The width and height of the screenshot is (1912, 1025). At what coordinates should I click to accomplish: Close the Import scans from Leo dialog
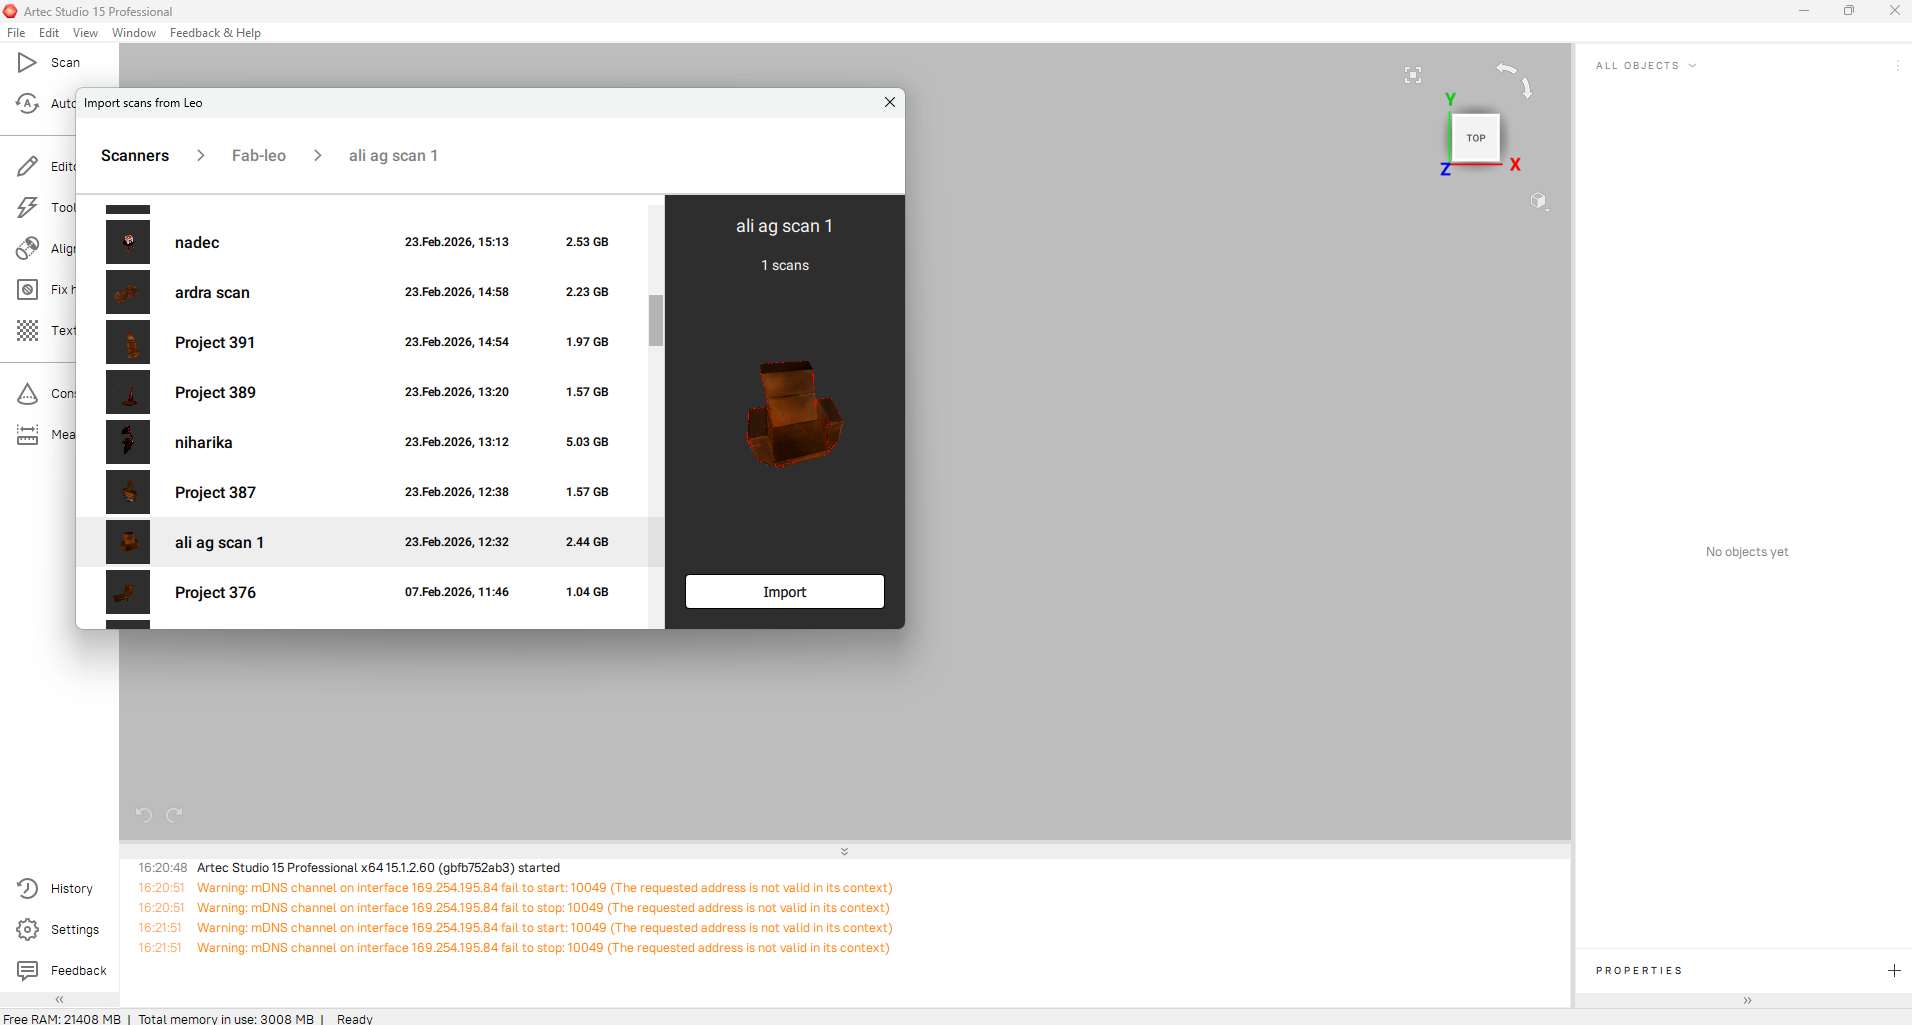point(890,102)
